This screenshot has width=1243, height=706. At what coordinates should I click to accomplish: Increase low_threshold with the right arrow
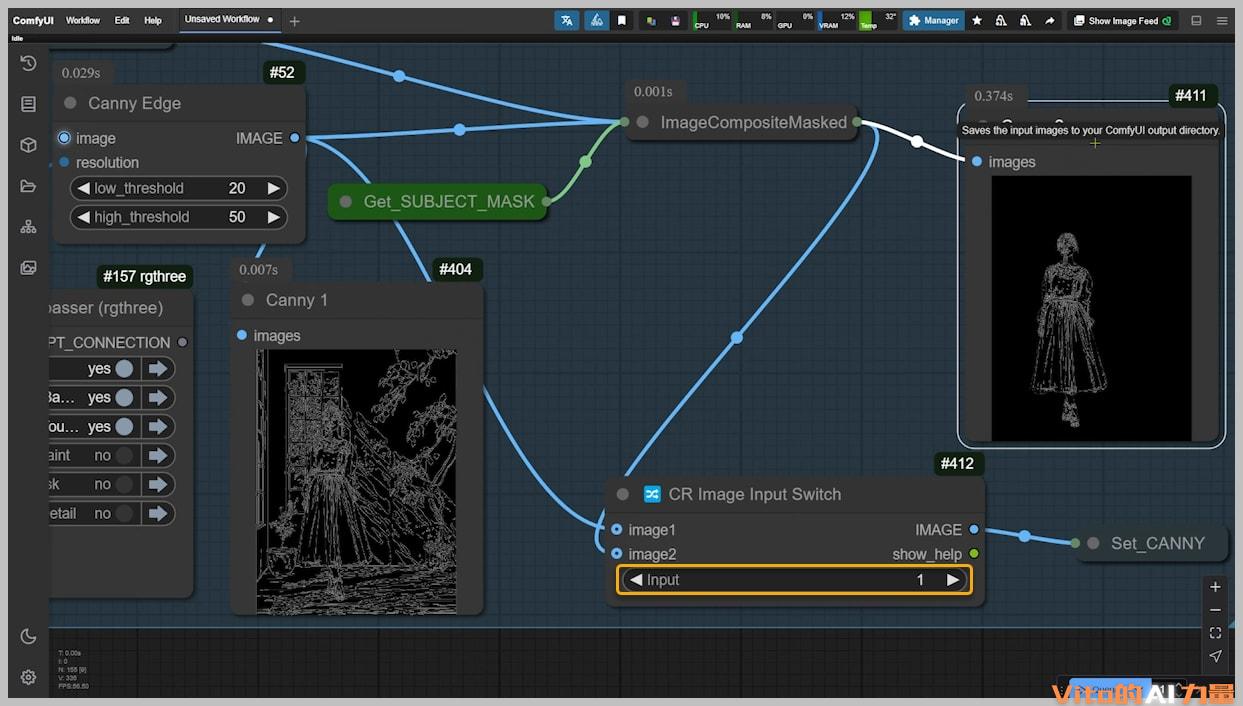point(273,188)
